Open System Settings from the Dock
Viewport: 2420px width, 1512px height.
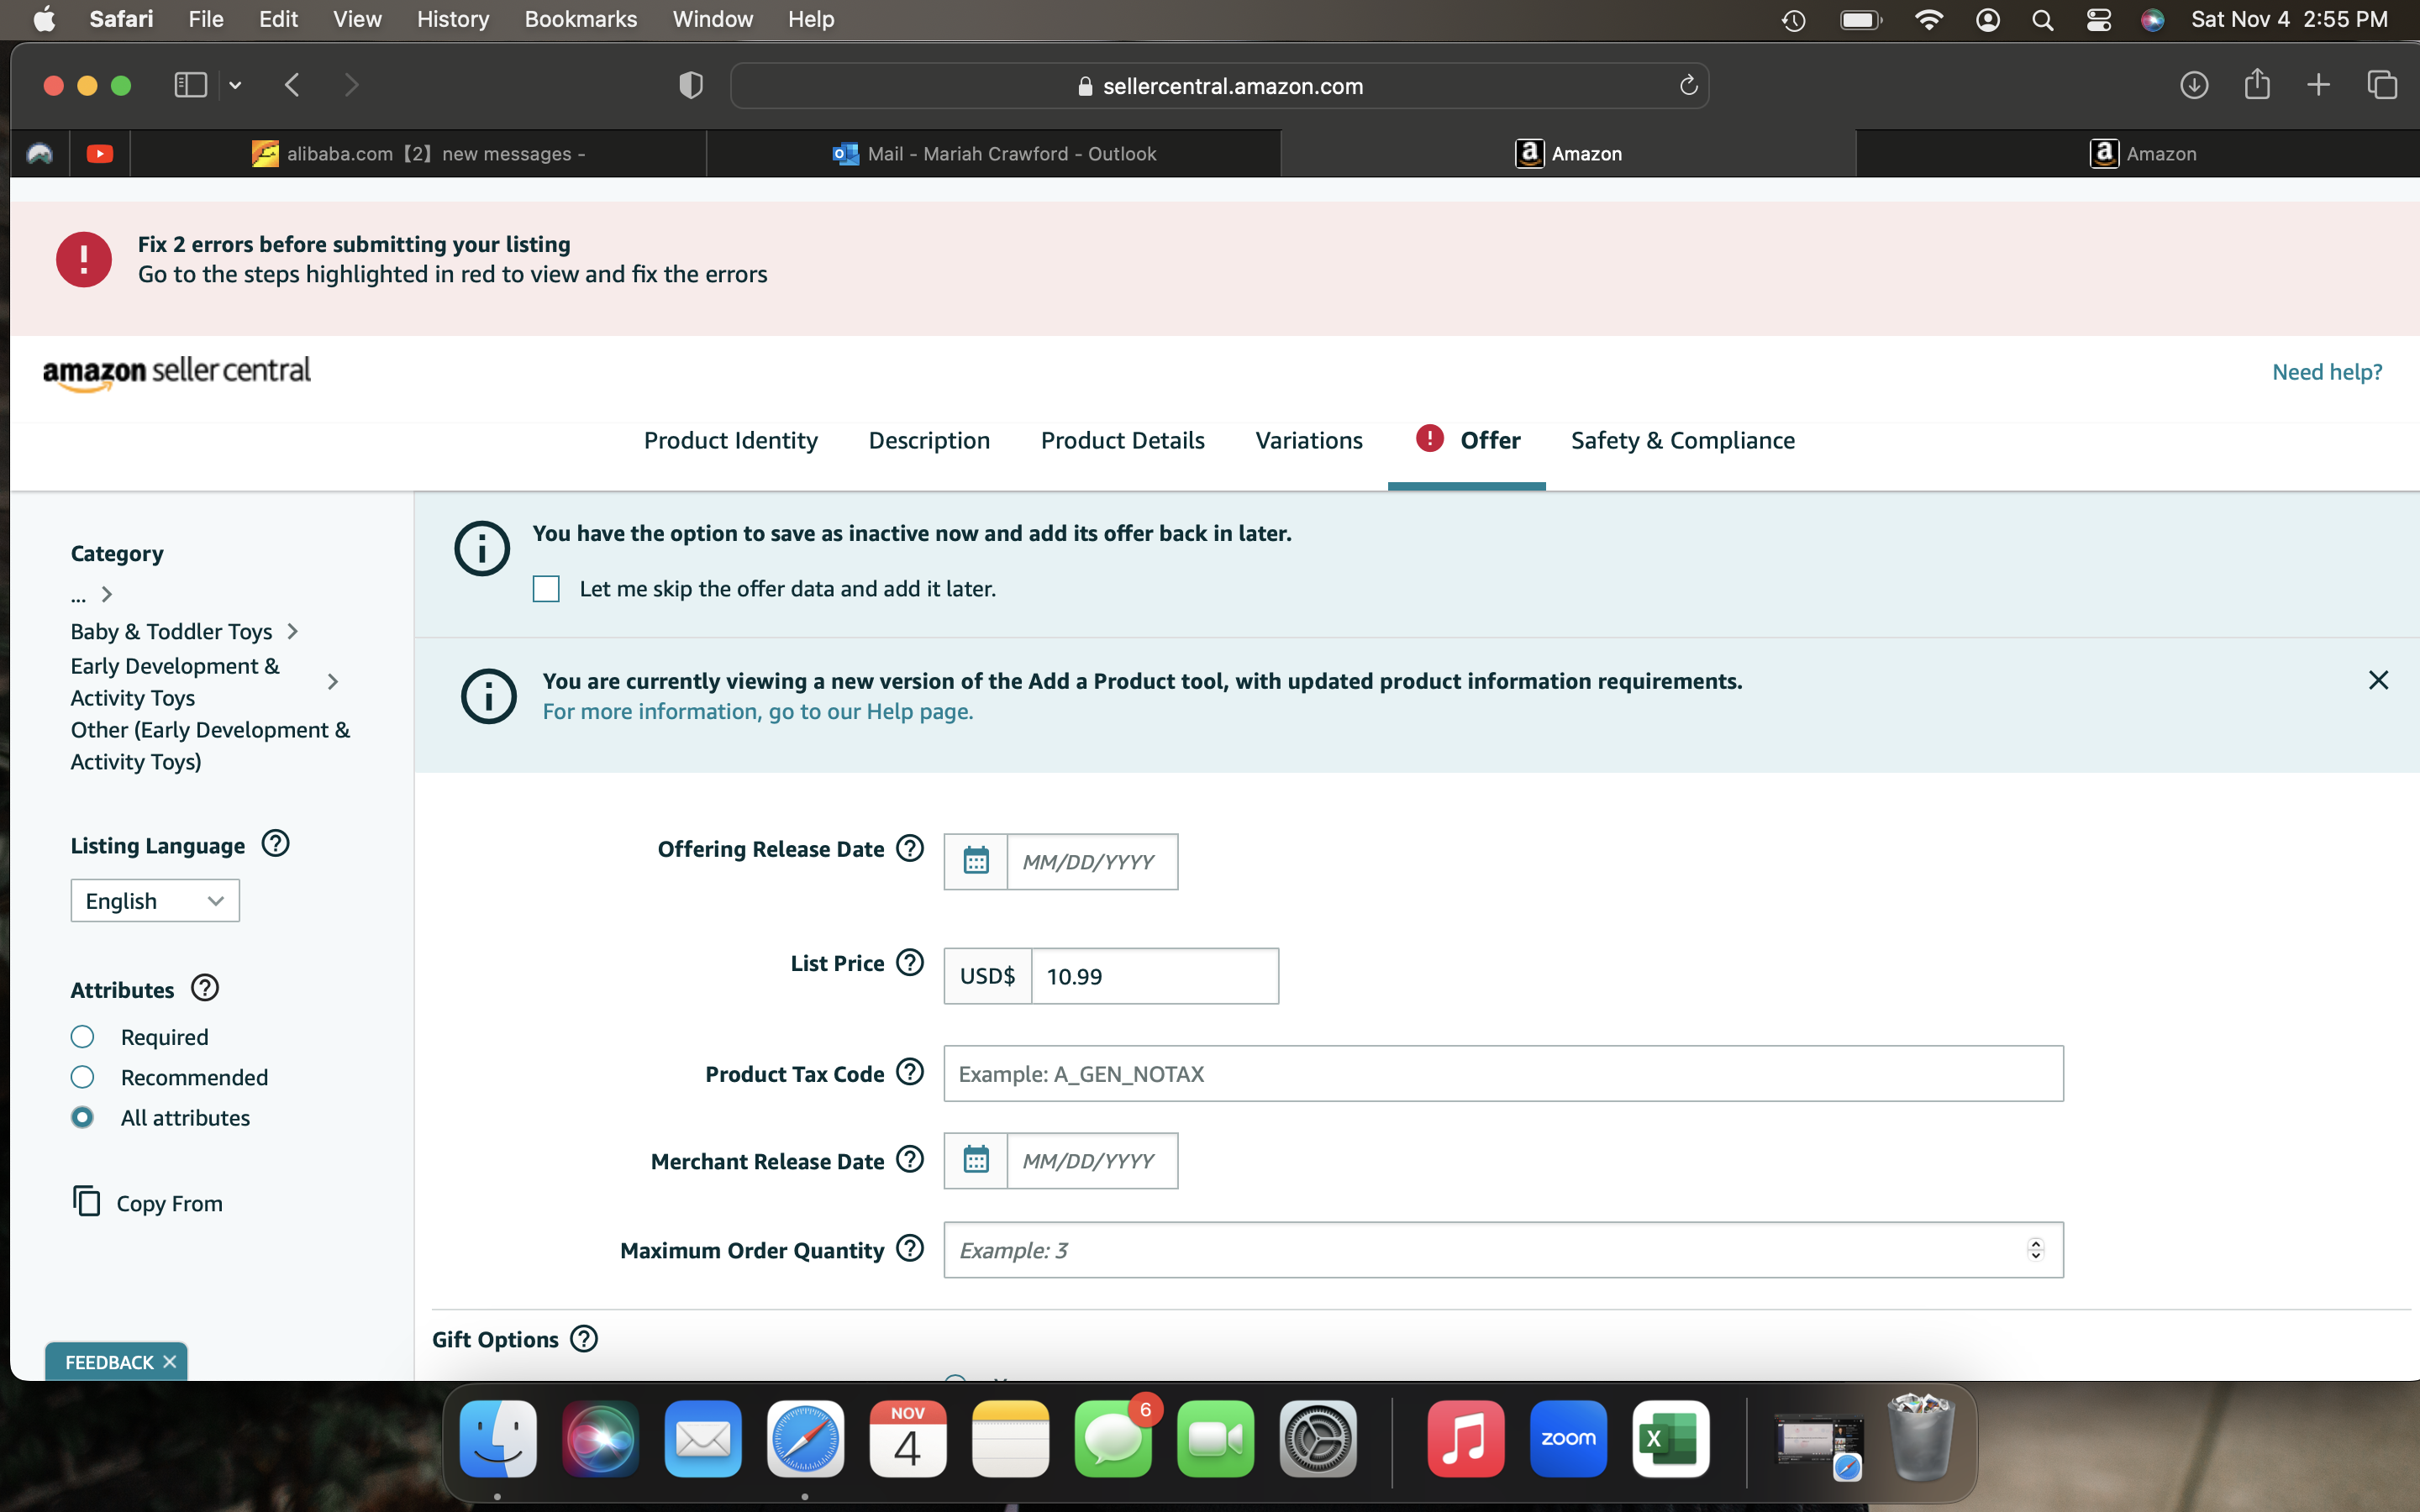tap(1318, 1439)
